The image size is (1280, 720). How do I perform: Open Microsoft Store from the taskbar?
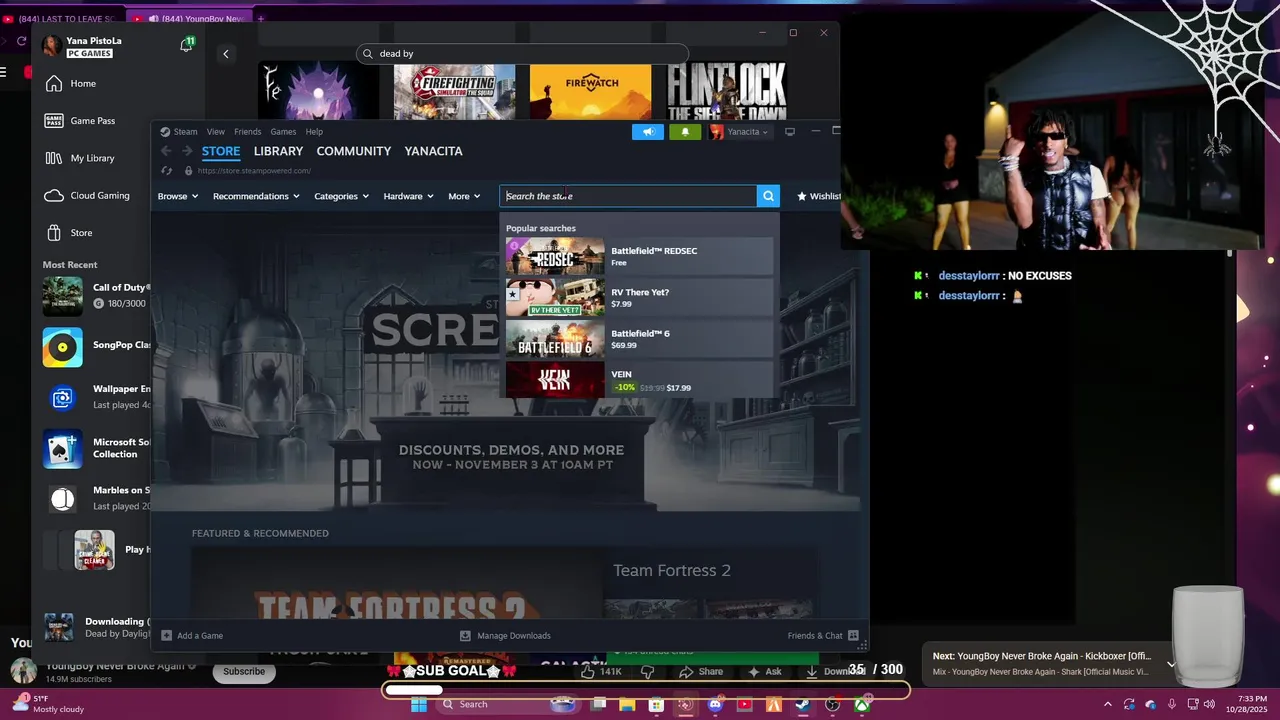click(656, 705)
